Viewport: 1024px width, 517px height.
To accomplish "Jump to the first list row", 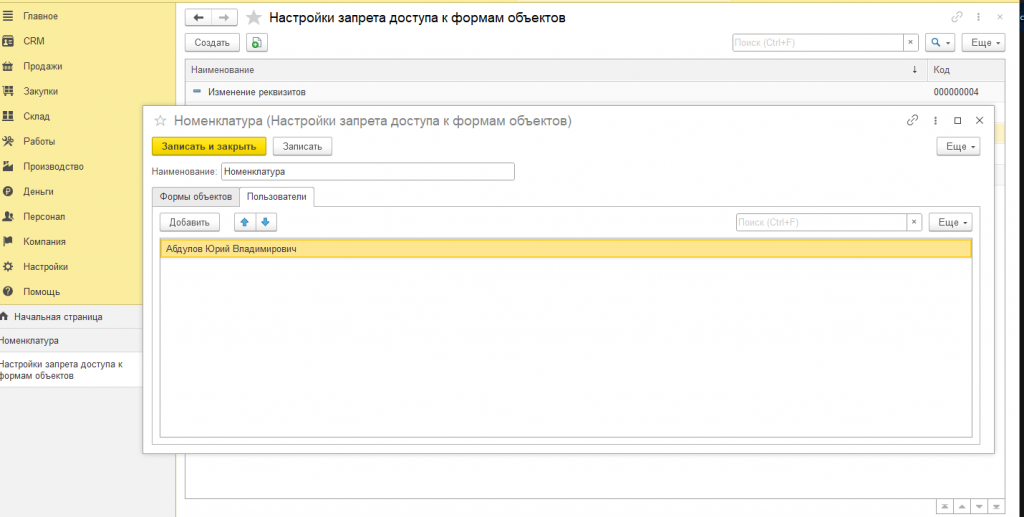I will pyautogui.click(x=944, y=507).
